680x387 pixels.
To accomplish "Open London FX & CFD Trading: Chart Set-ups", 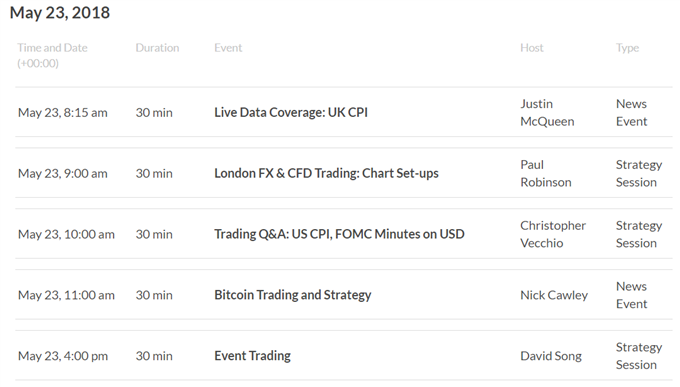I will tap(326, 173).
